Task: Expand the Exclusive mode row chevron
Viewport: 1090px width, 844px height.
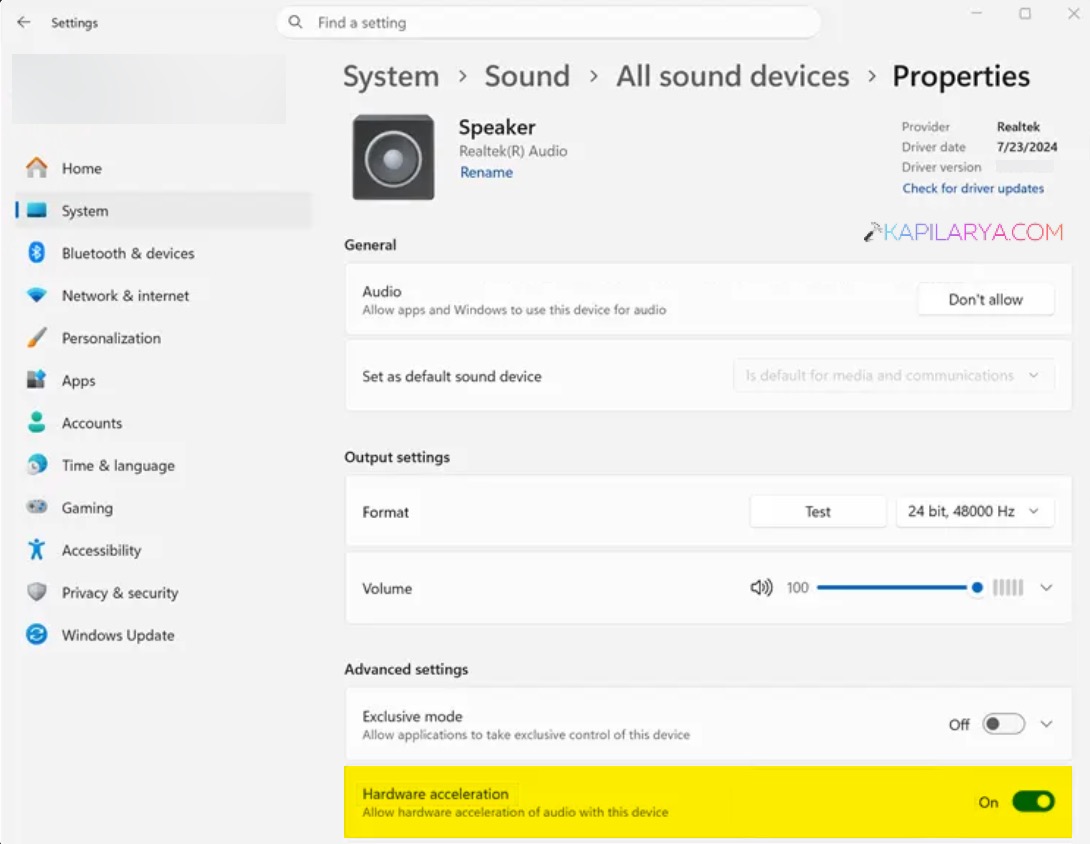Action: pos(1046,724)
